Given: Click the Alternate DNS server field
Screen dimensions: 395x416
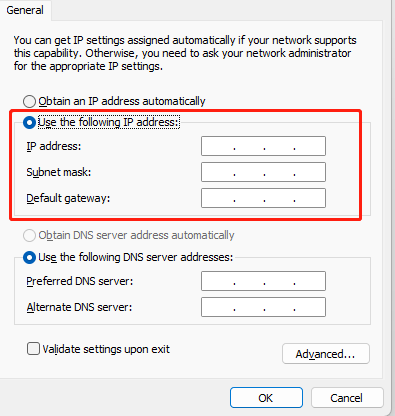Looking at the screenshot, I should [x=263, y=307].
